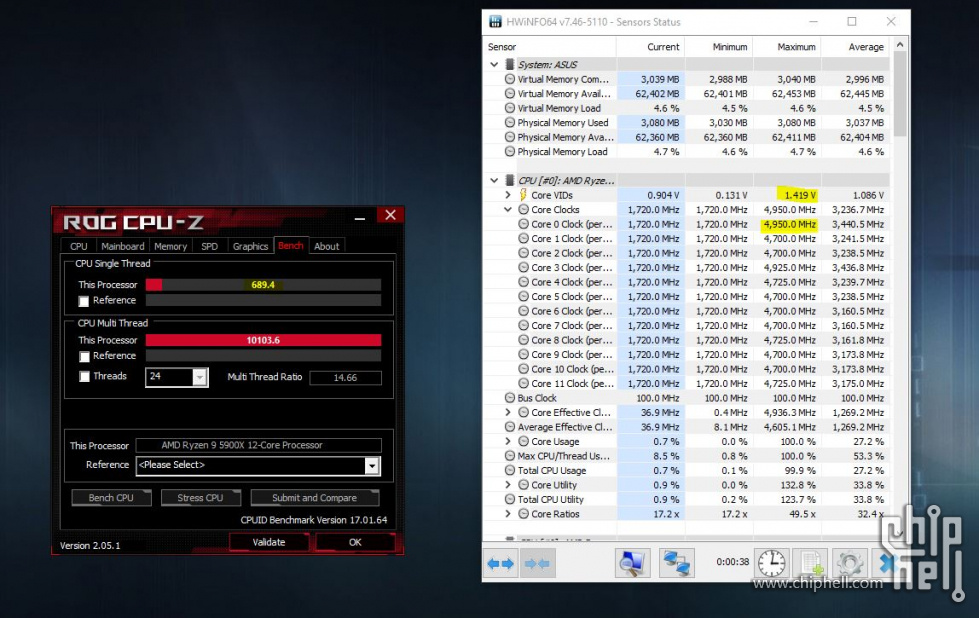The height and width of the screenshot is (618, 979).
Task: Click the collapse columns inward arrows icon
Action: pyautogui.click(x=537, y=564)
